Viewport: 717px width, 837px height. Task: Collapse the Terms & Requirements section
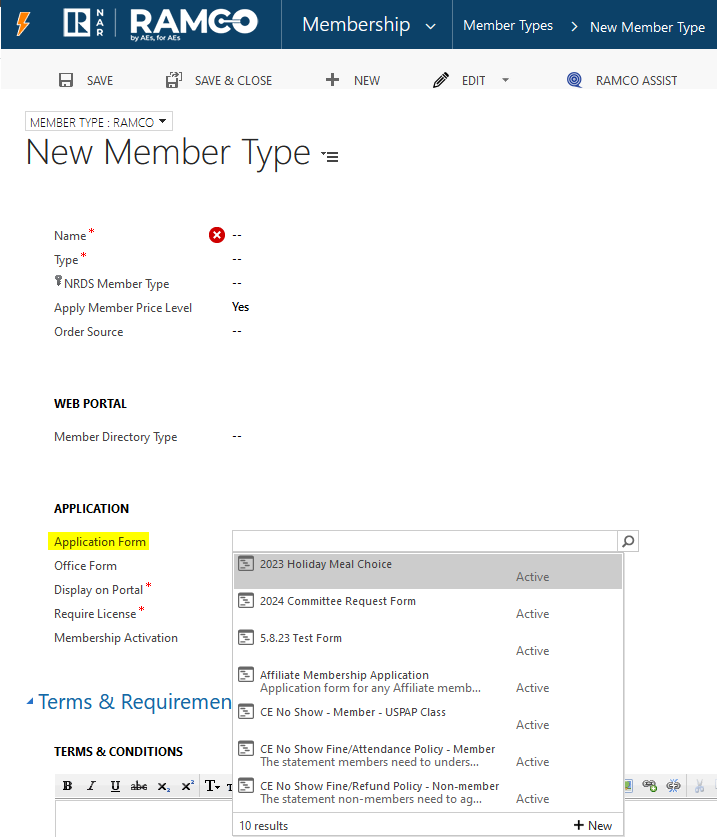[x=29, y=702]
